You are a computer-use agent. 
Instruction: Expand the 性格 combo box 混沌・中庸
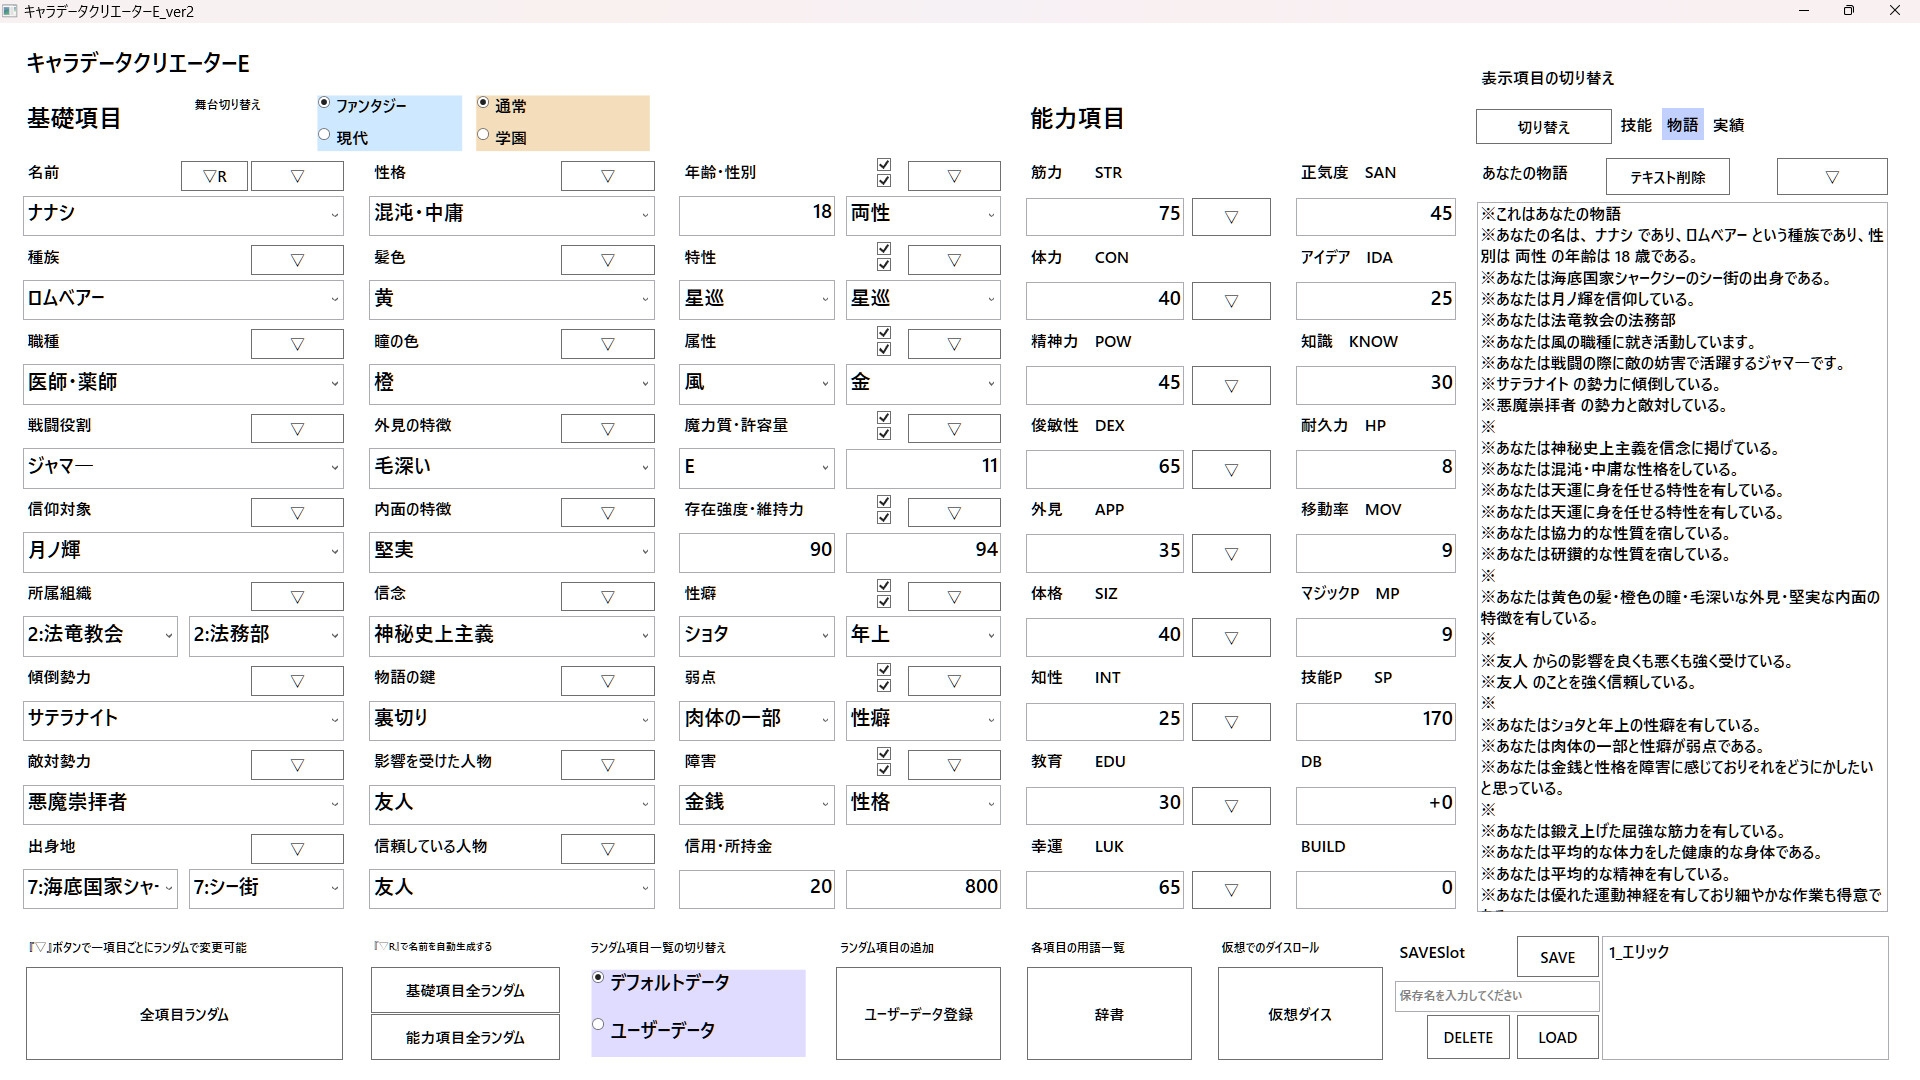[x=645, y=215]
